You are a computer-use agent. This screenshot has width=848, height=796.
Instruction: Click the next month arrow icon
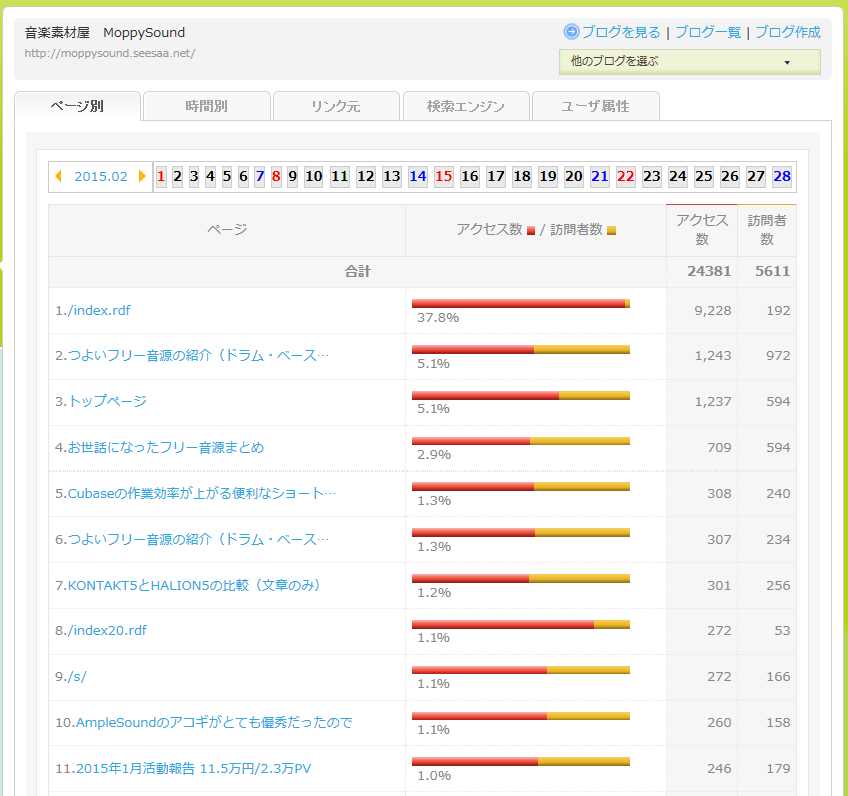(142, 177)
